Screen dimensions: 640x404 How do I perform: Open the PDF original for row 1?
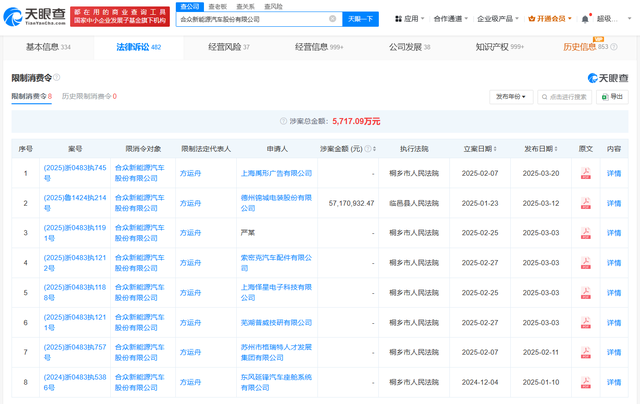[x=586, y=173]
